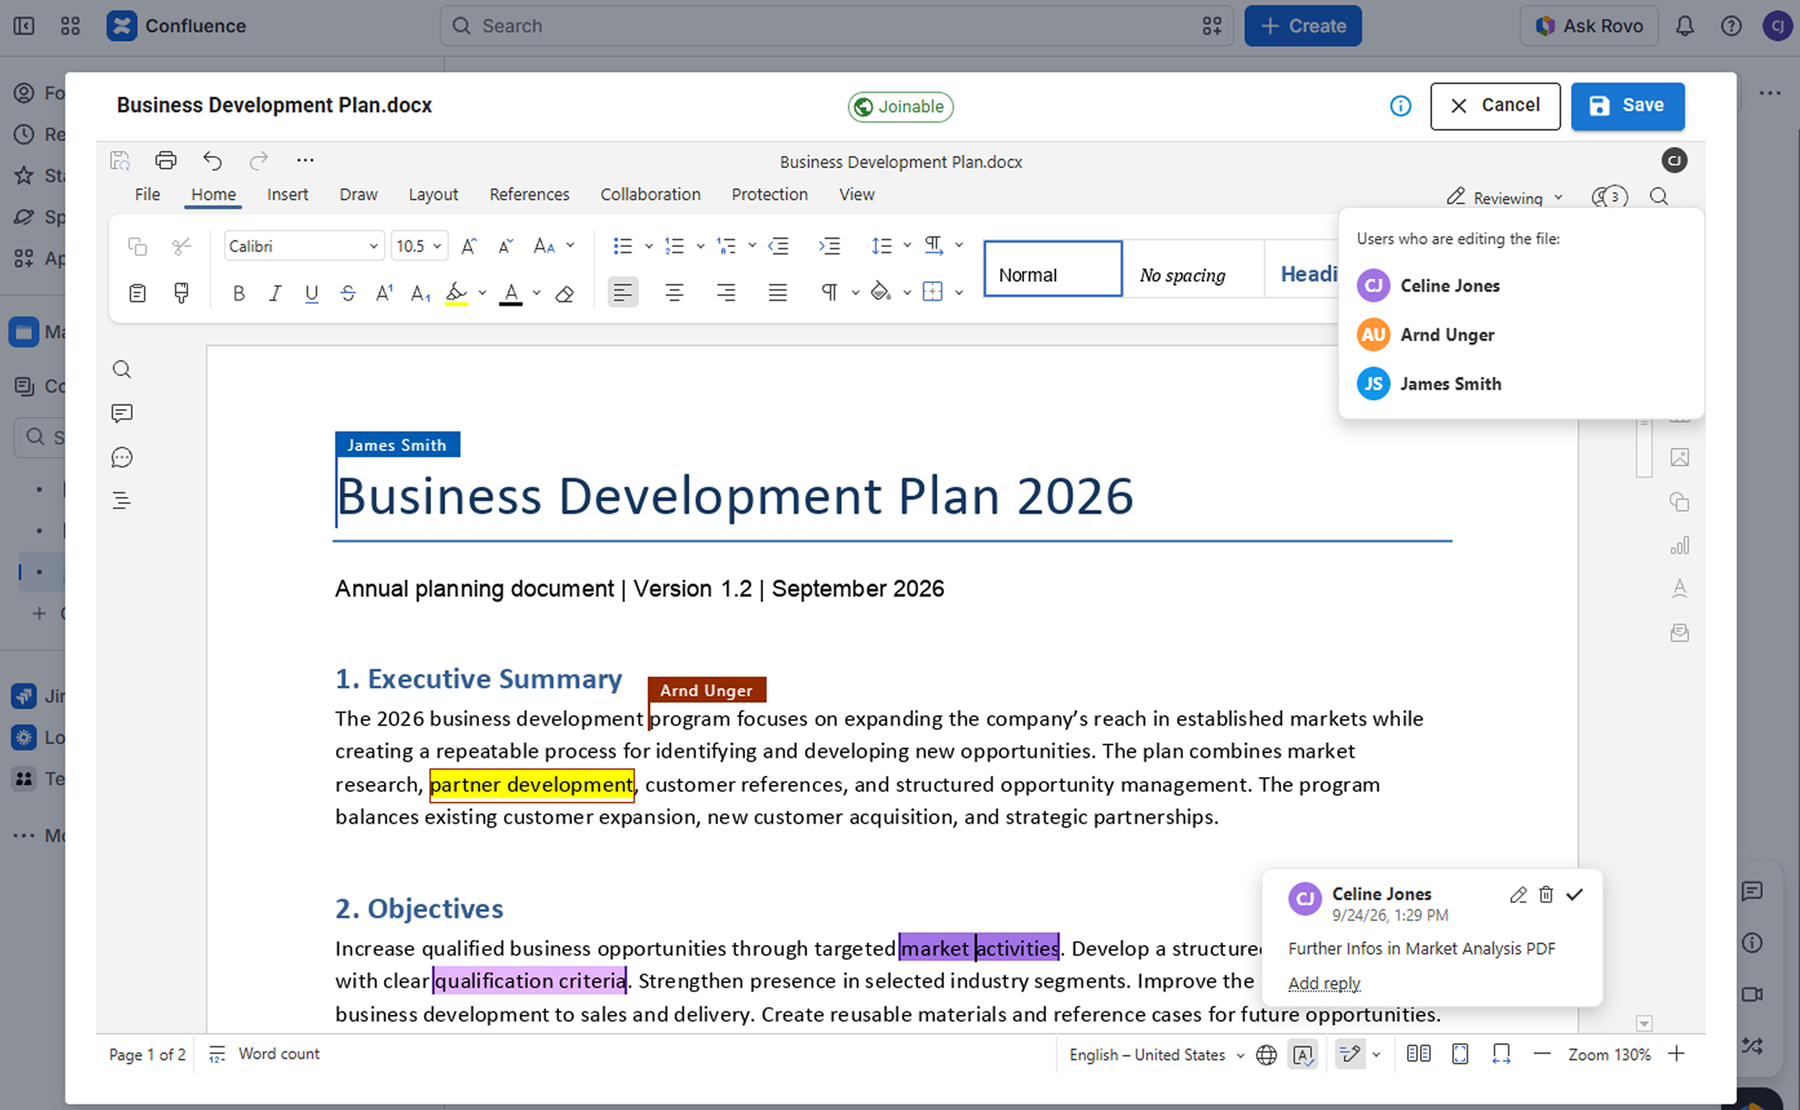Screen dimensions: 1800x1110
Task: Open the 10.5 font size dropdown
Action: [x=419, y=246]
